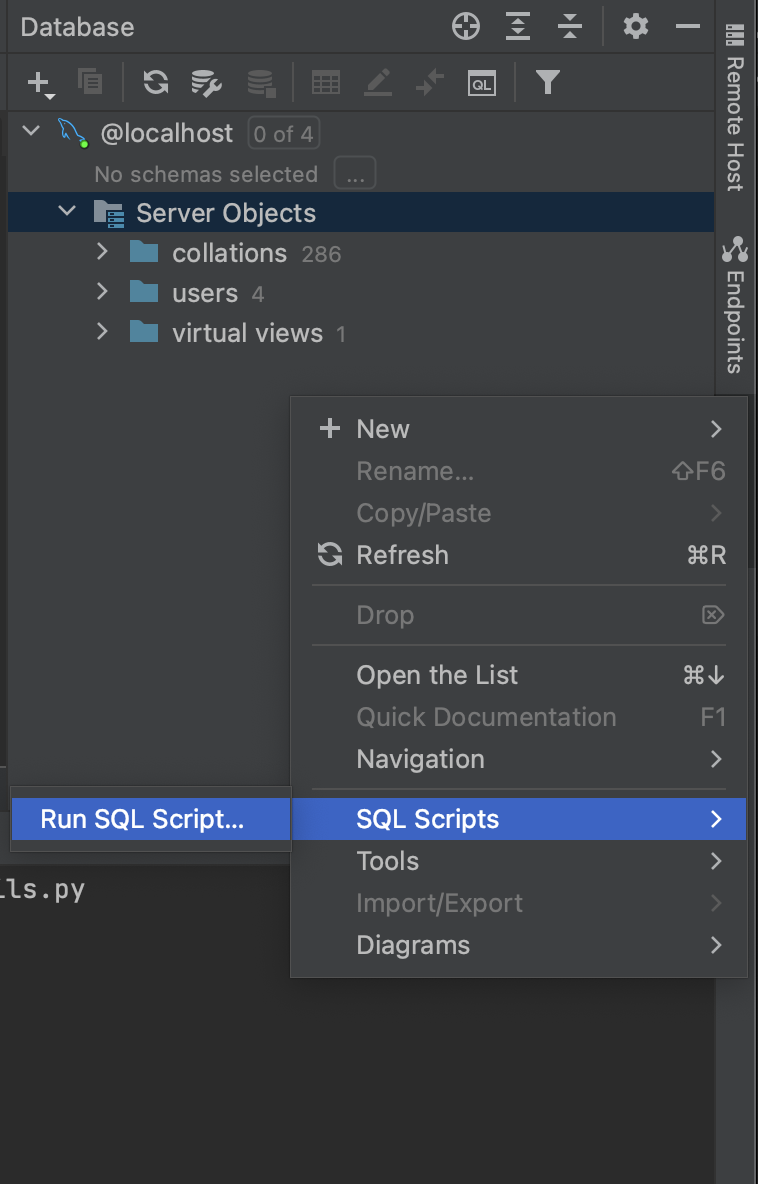Collapse all tree nodes via toolbar icon
Image resolution: width=758 pixels, height=1184 pixels.
click(x=570, y=27)
